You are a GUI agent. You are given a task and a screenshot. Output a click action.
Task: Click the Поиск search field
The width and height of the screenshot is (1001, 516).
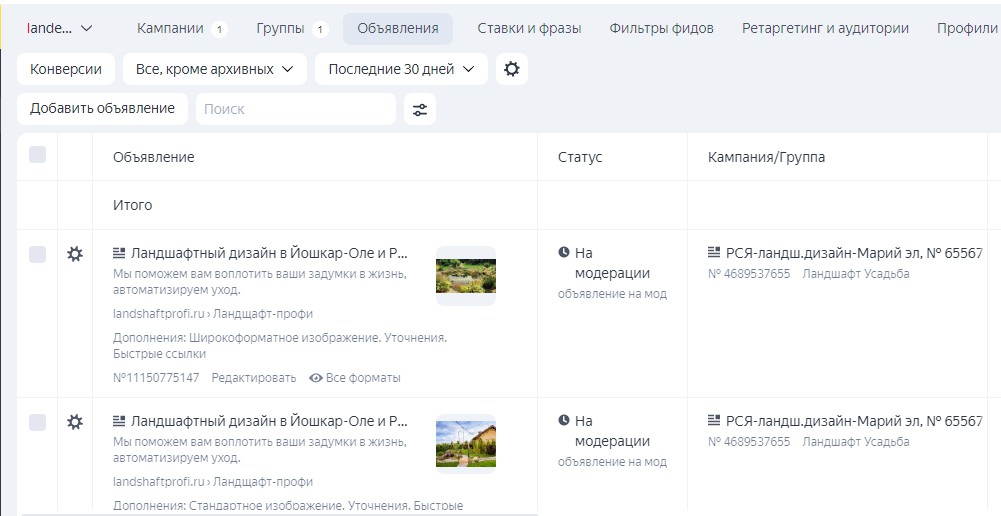[295, 109]
